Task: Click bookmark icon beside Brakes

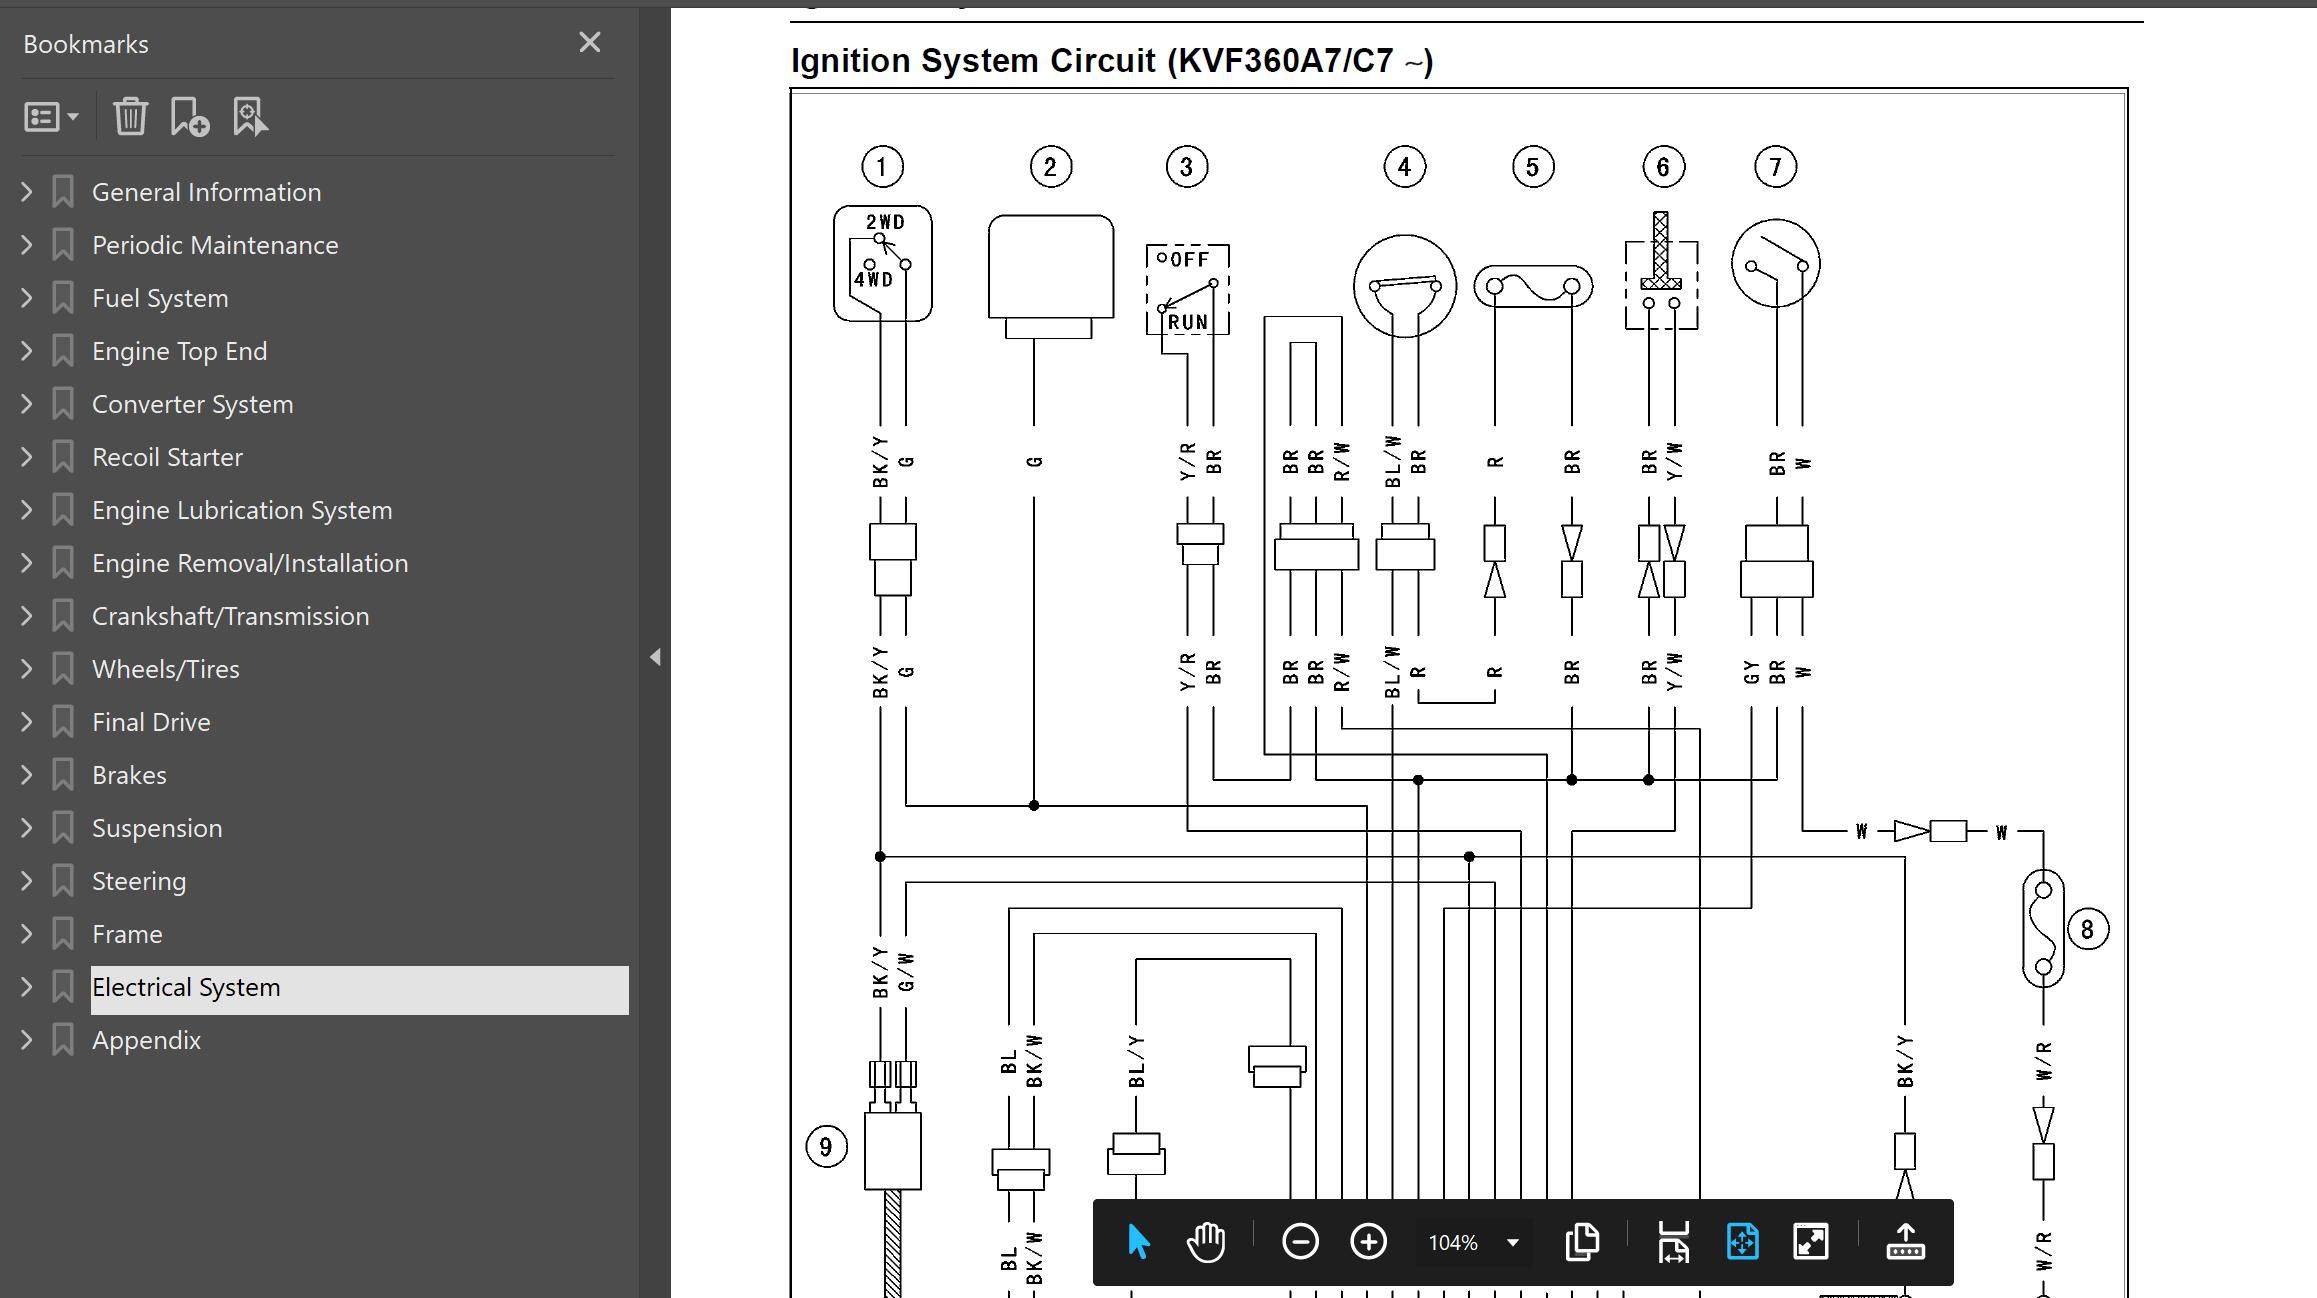Action: pyautogui.click(x=63, y=775)
